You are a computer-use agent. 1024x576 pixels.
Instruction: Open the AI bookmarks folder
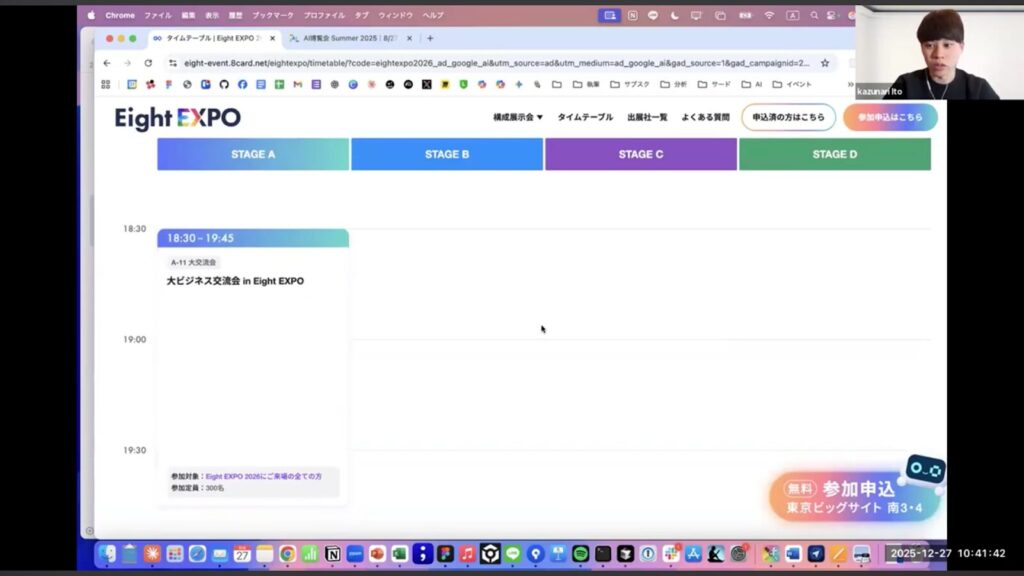click(x=751, y=85)
